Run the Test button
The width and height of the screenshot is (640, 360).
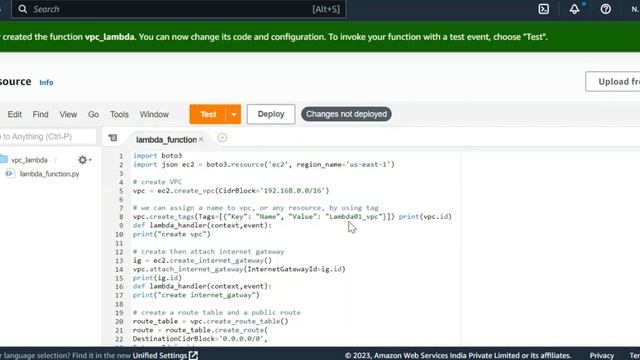point(208,114)
